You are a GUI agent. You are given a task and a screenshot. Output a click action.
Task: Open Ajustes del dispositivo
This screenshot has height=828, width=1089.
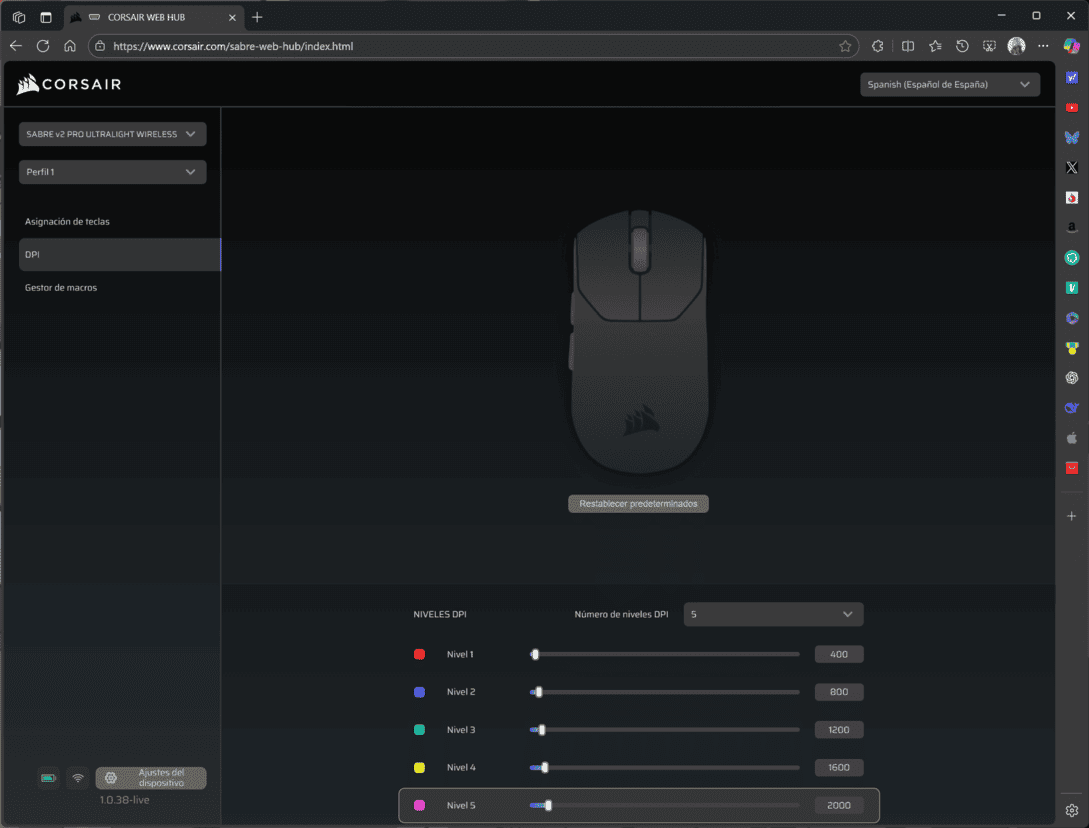(151, 778)
